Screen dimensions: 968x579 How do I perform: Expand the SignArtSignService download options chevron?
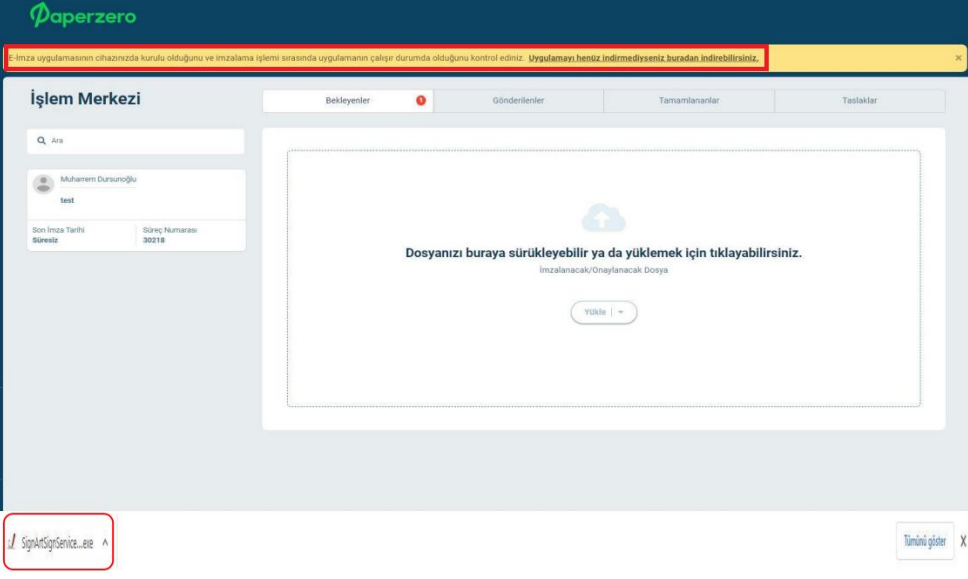[105, 541]
